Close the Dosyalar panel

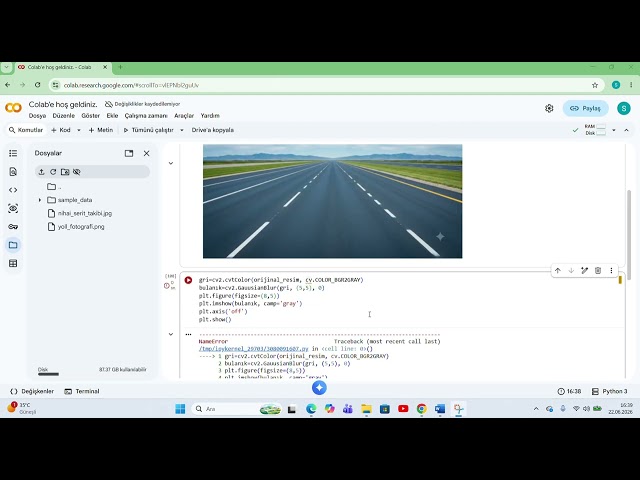147,153
